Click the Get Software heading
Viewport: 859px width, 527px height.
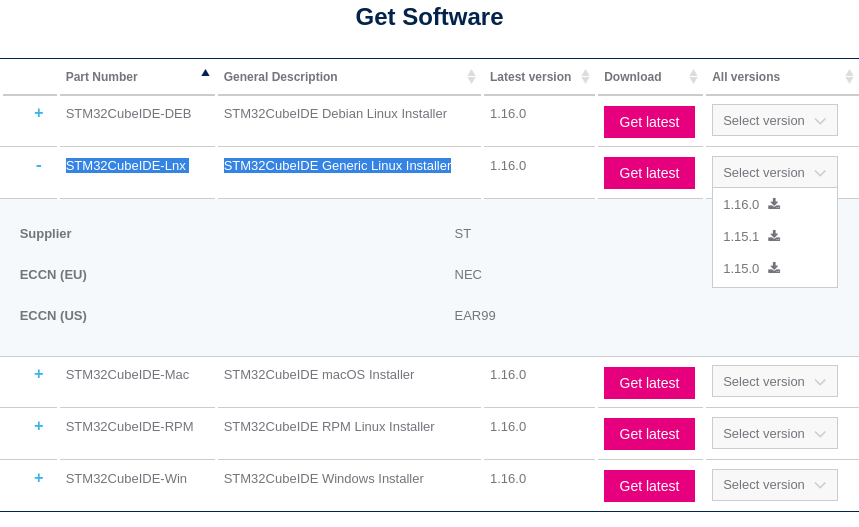coord(429,17)
